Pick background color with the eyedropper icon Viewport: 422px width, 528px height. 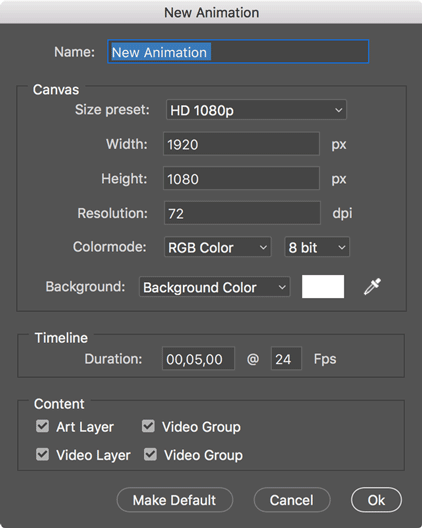(372, 287)
